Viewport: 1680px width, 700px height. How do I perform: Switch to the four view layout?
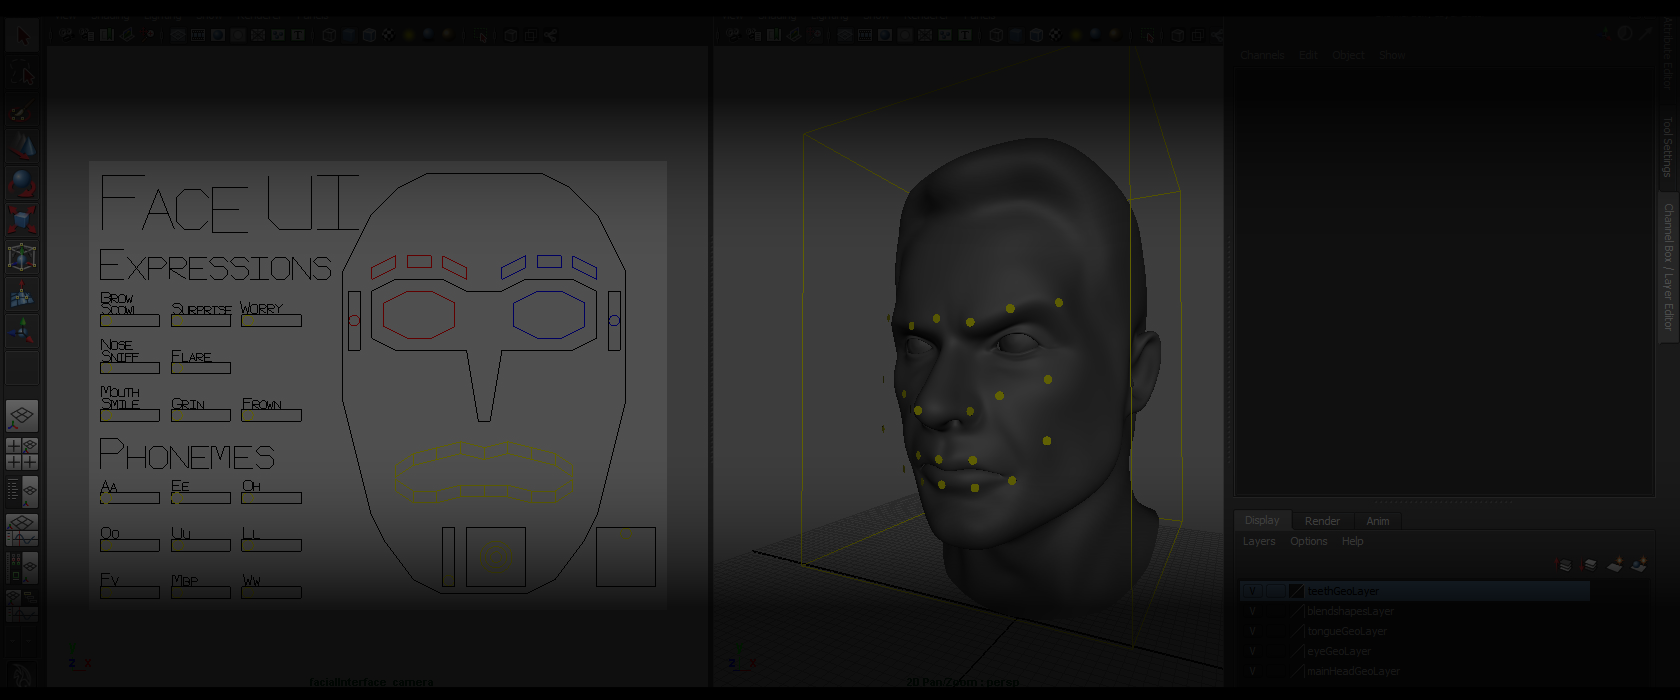22,454
